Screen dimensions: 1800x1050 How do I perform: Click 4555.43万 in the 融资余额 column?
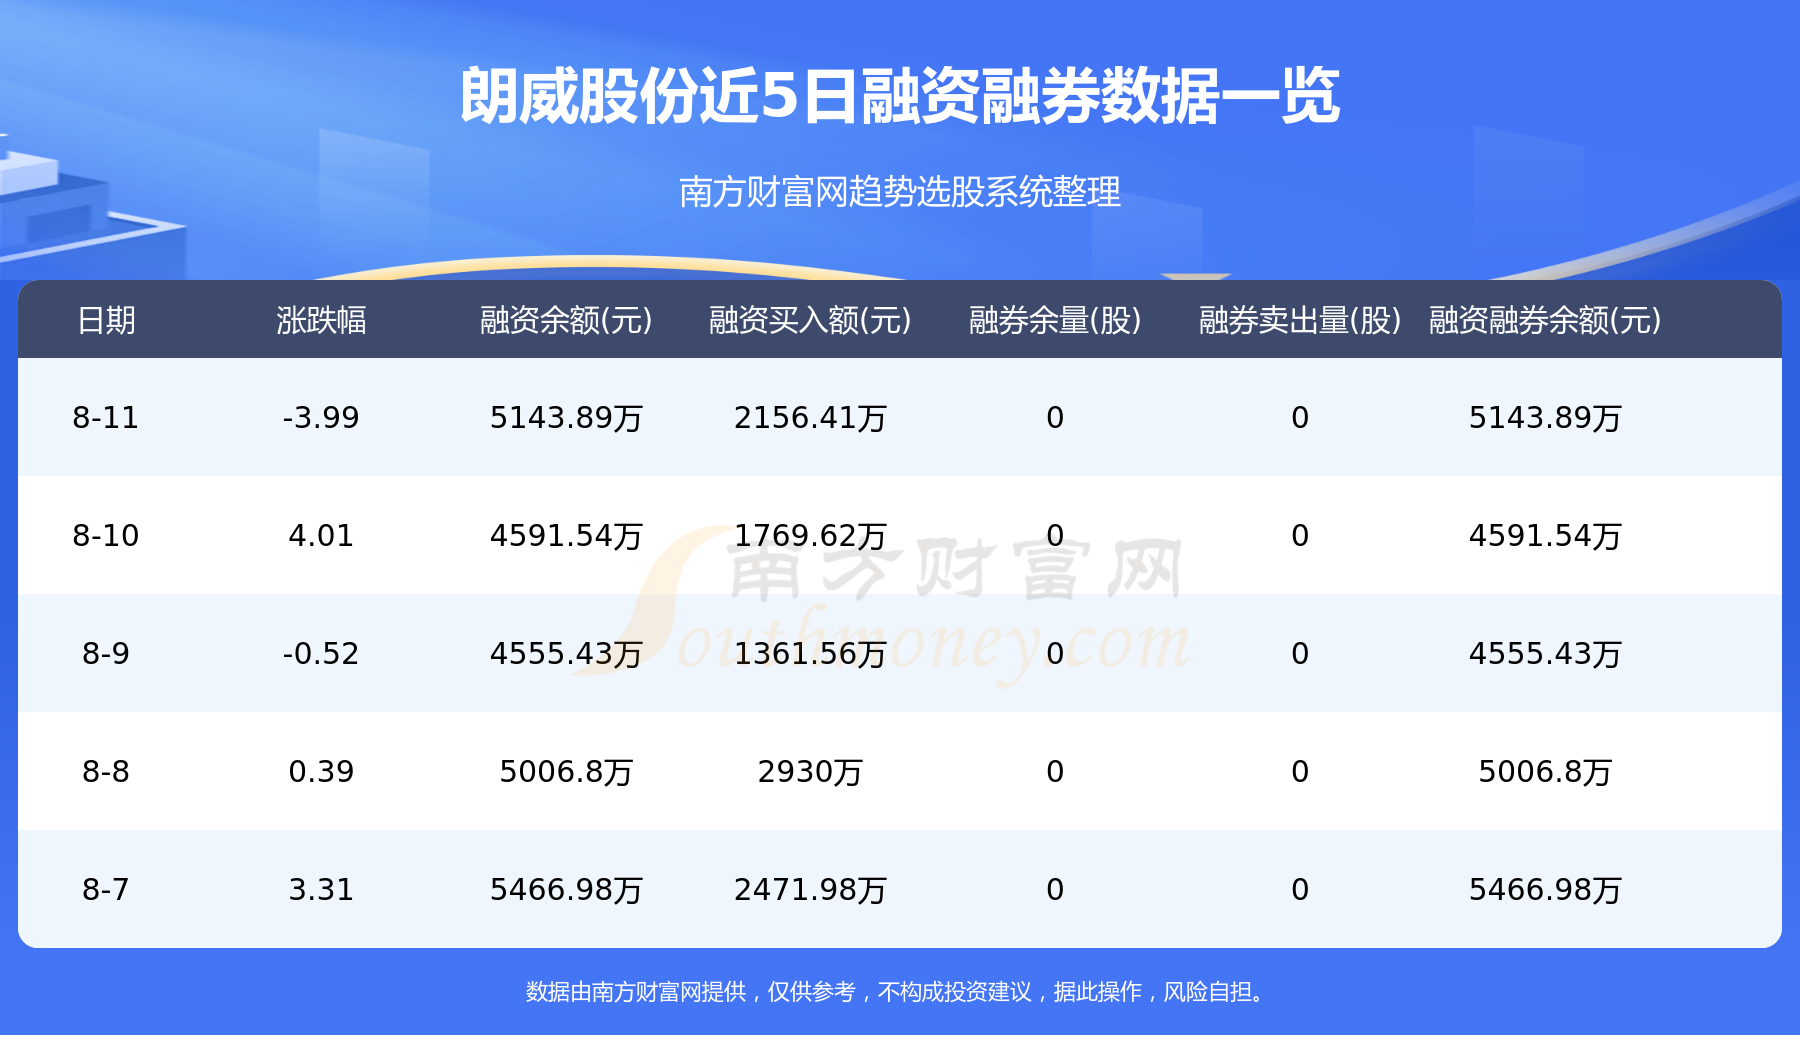(566, 653)
